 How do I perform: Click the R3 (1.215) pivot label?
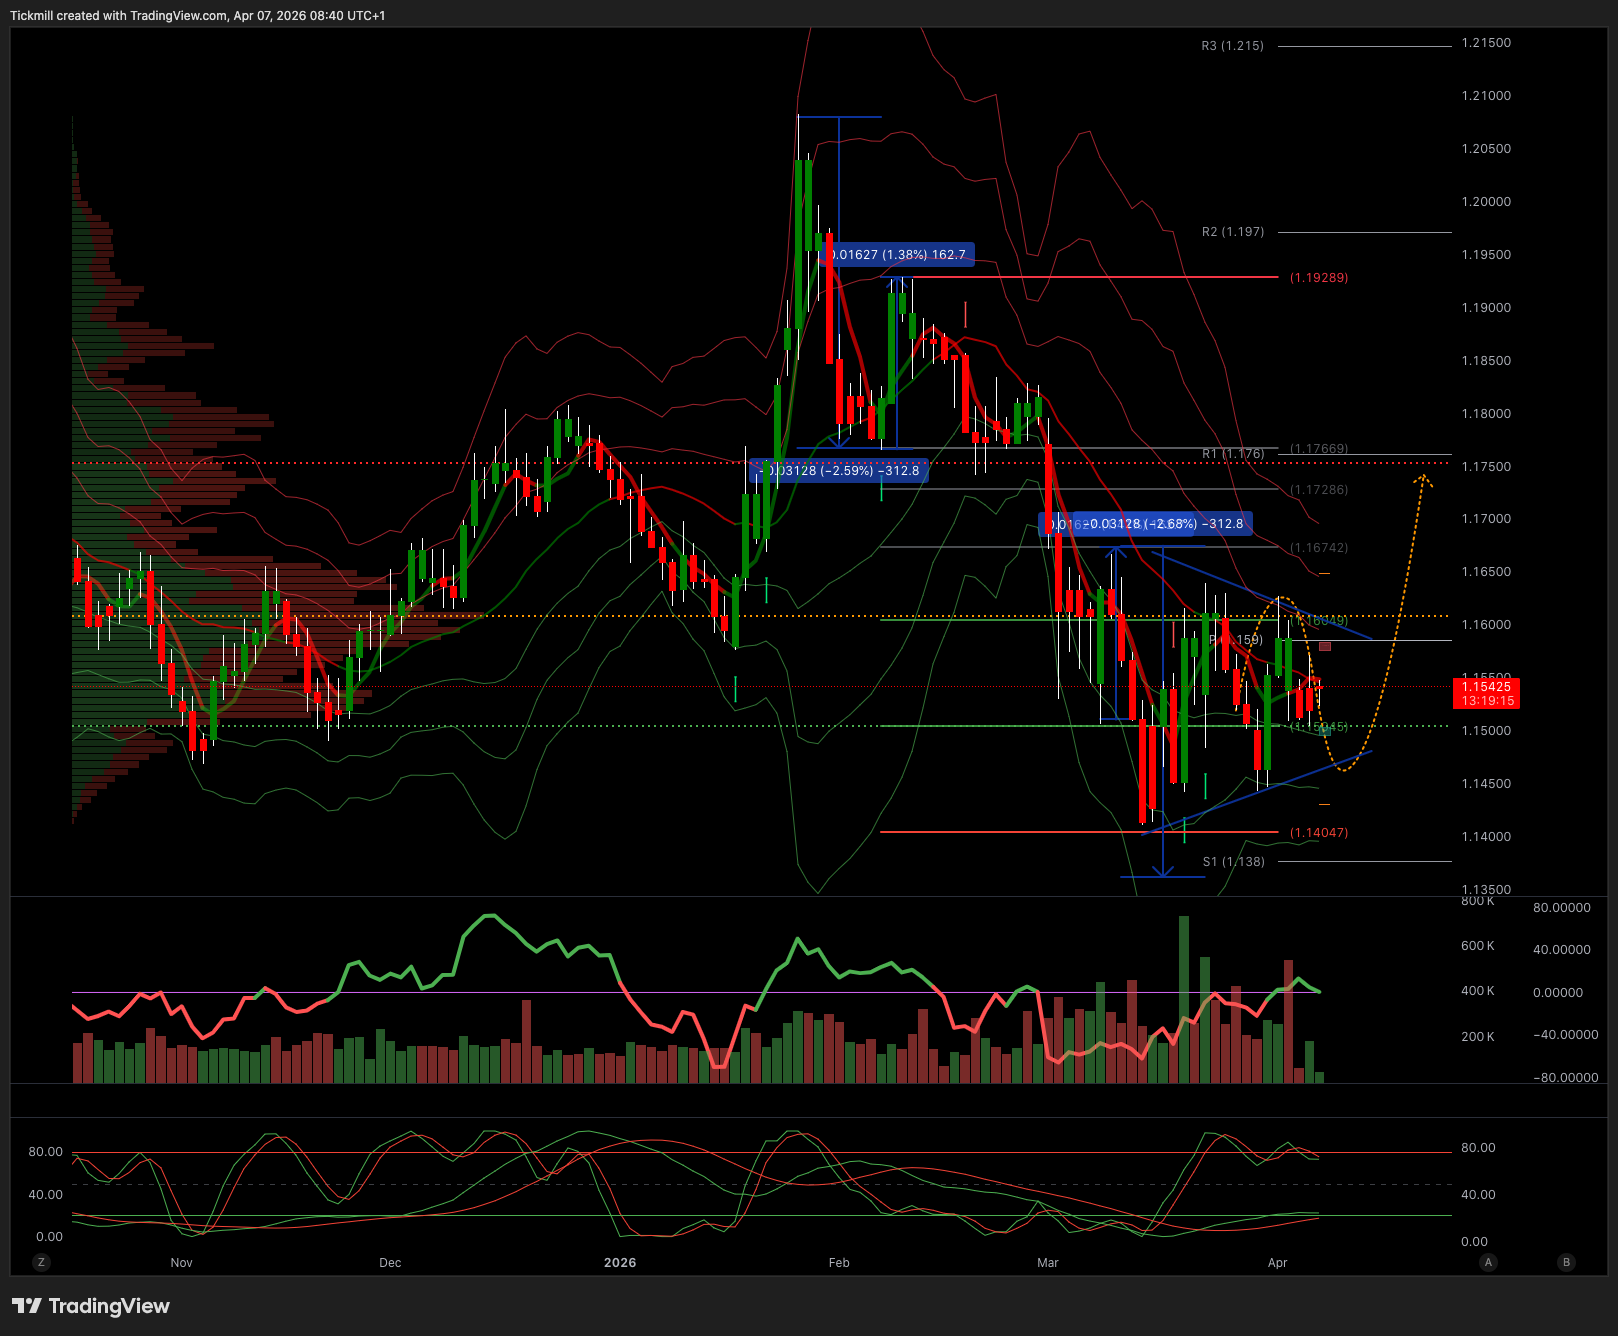pyautogui.click(x=1232, y=46)
